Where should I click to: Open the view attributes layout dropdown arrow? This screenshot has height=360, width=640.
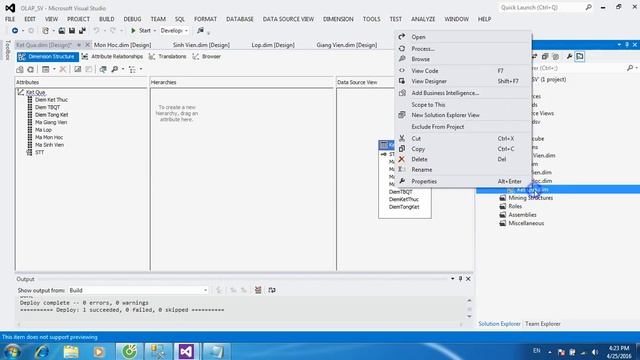click(54, 69)
